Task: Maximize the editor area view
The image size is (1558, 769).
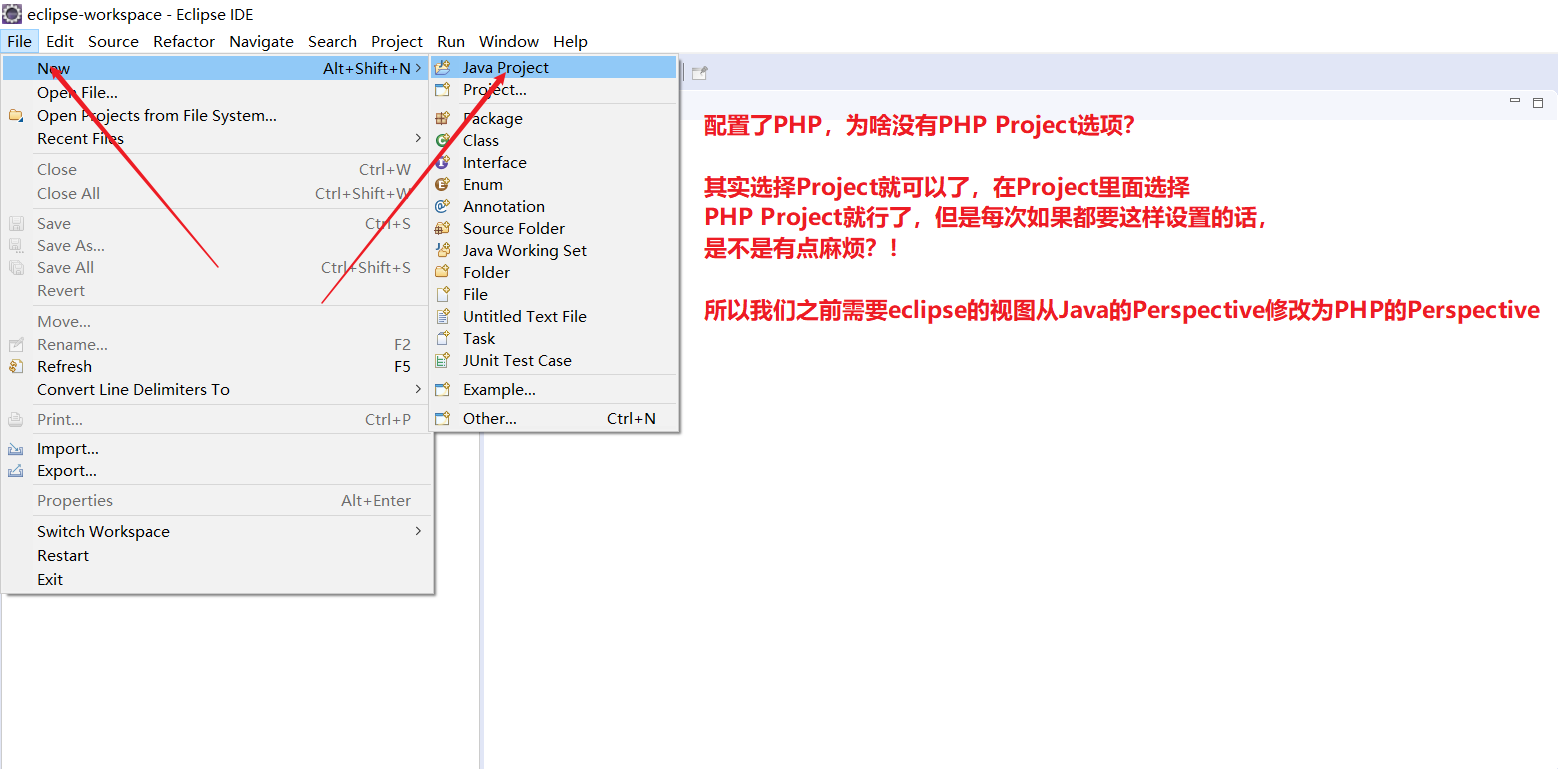Action: [x=1538, y=102]
